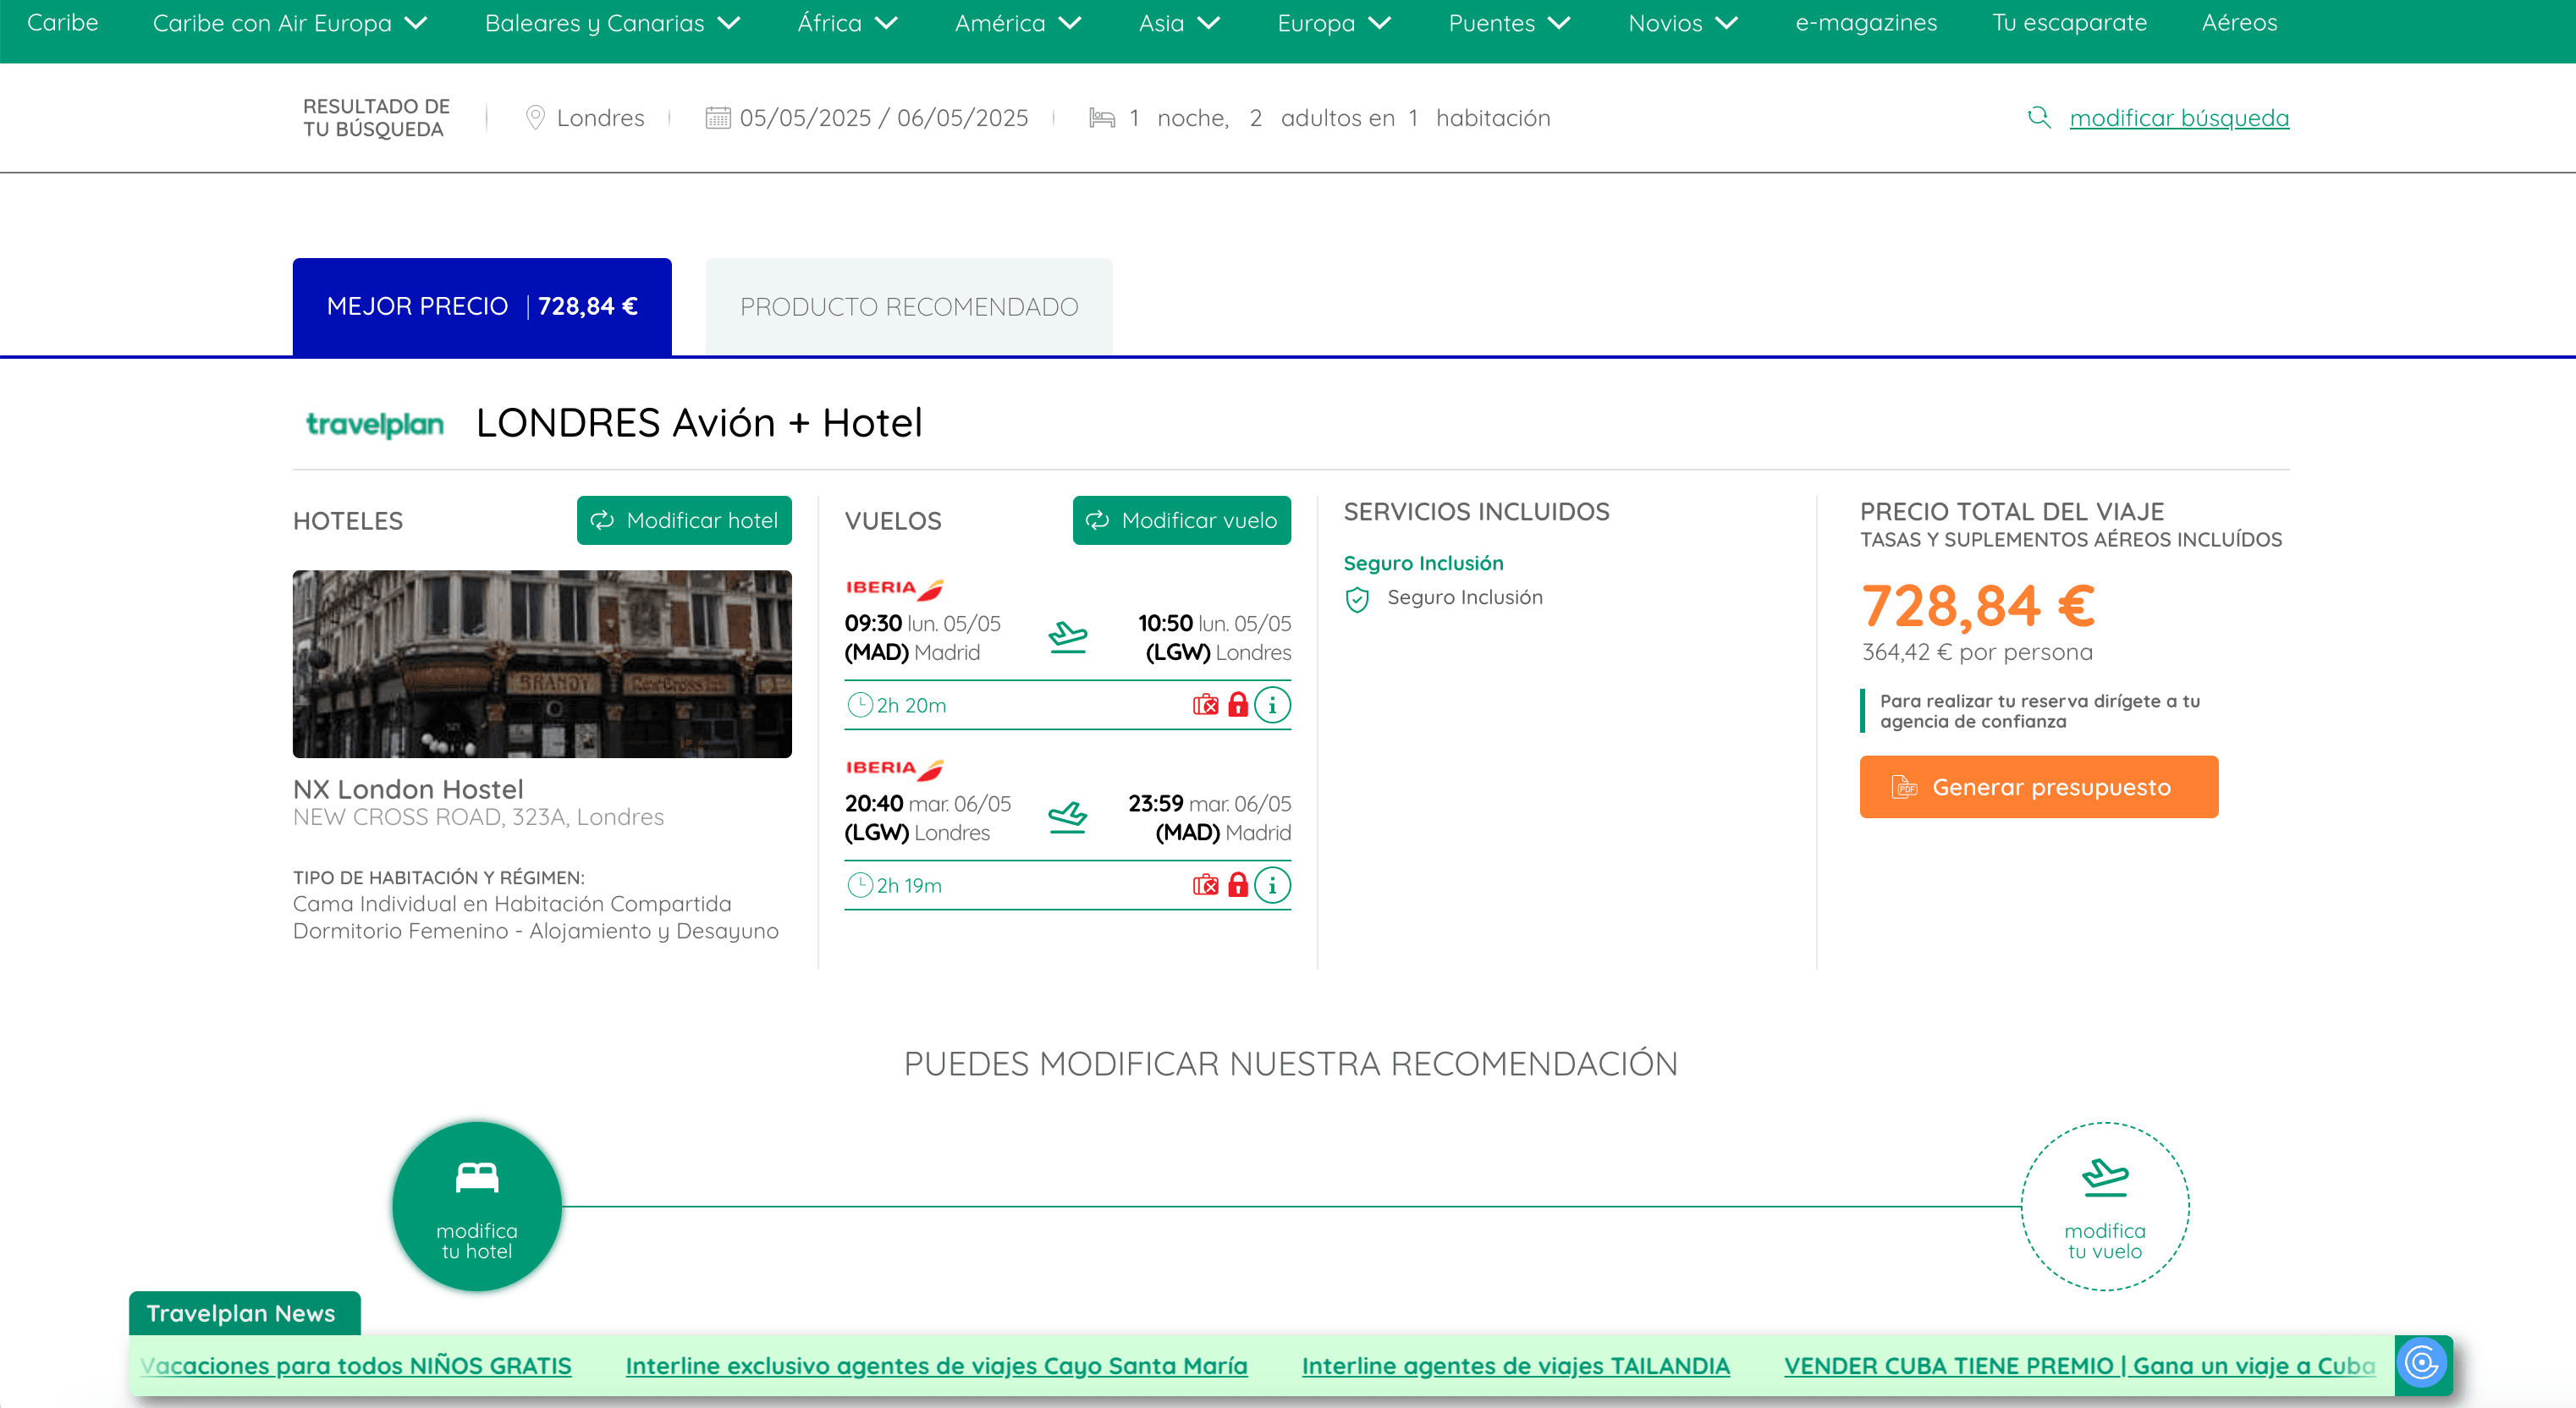Click the info icon on the outbound flight
Screen dimensions: 2576x1408
tap(1272, 705)
